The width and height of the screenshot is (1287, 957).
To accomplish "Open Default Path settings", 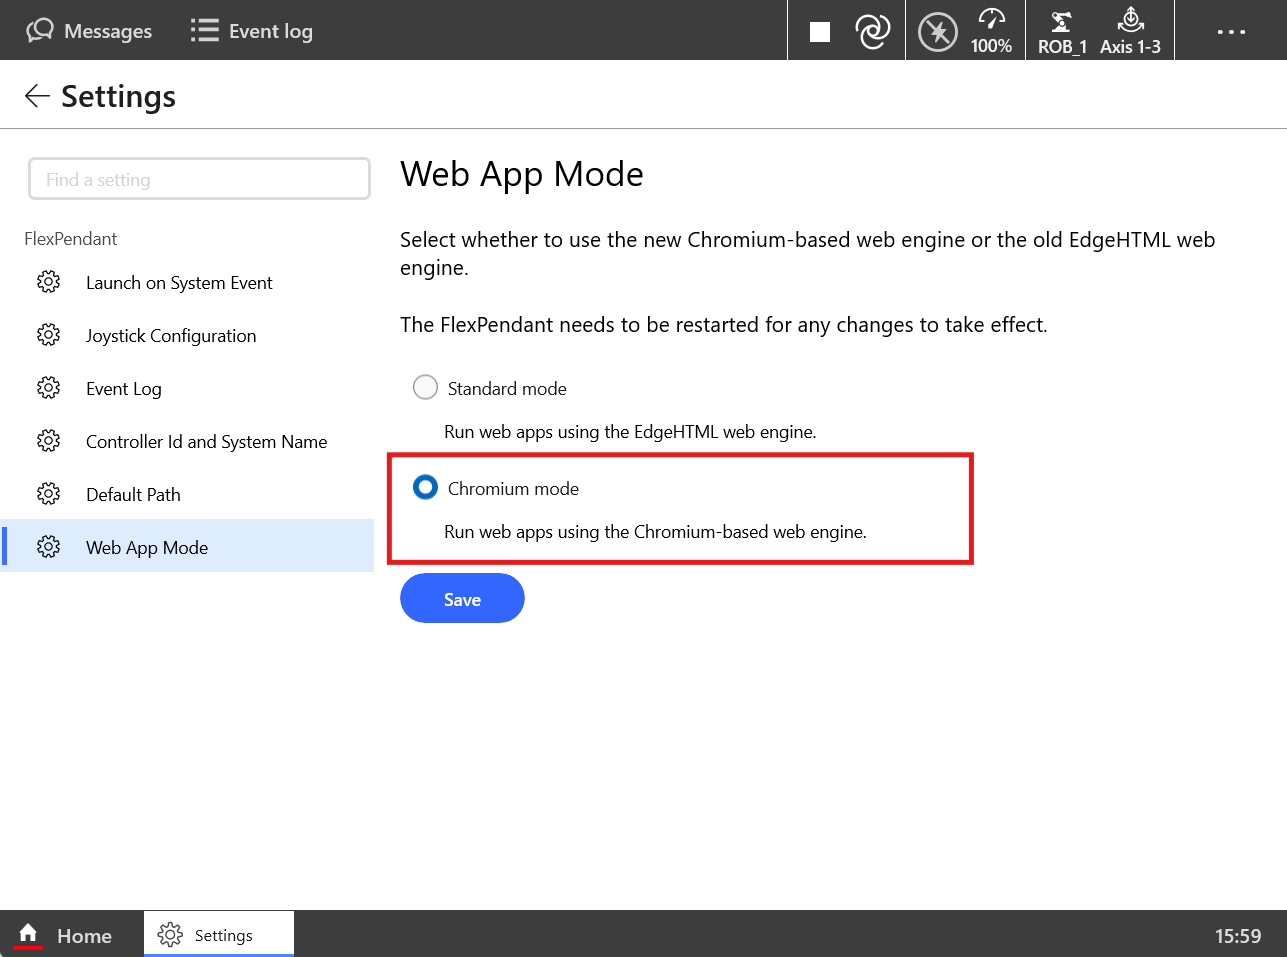I will (x=189, y=495).
